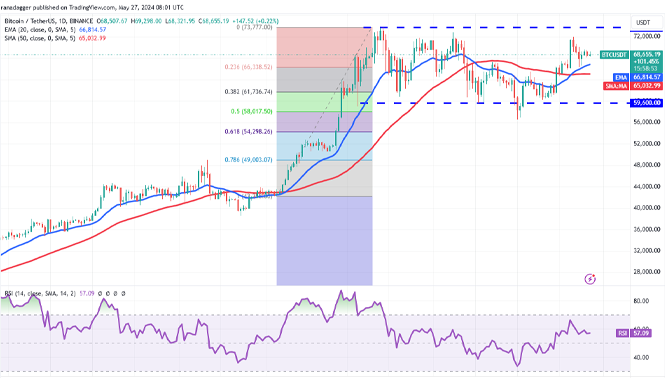The width and height of the screenshot is (665, 378).
Task: Click the EMA (20, close) indicator legend
Action: pyautogui.click(x=41, y=30)
